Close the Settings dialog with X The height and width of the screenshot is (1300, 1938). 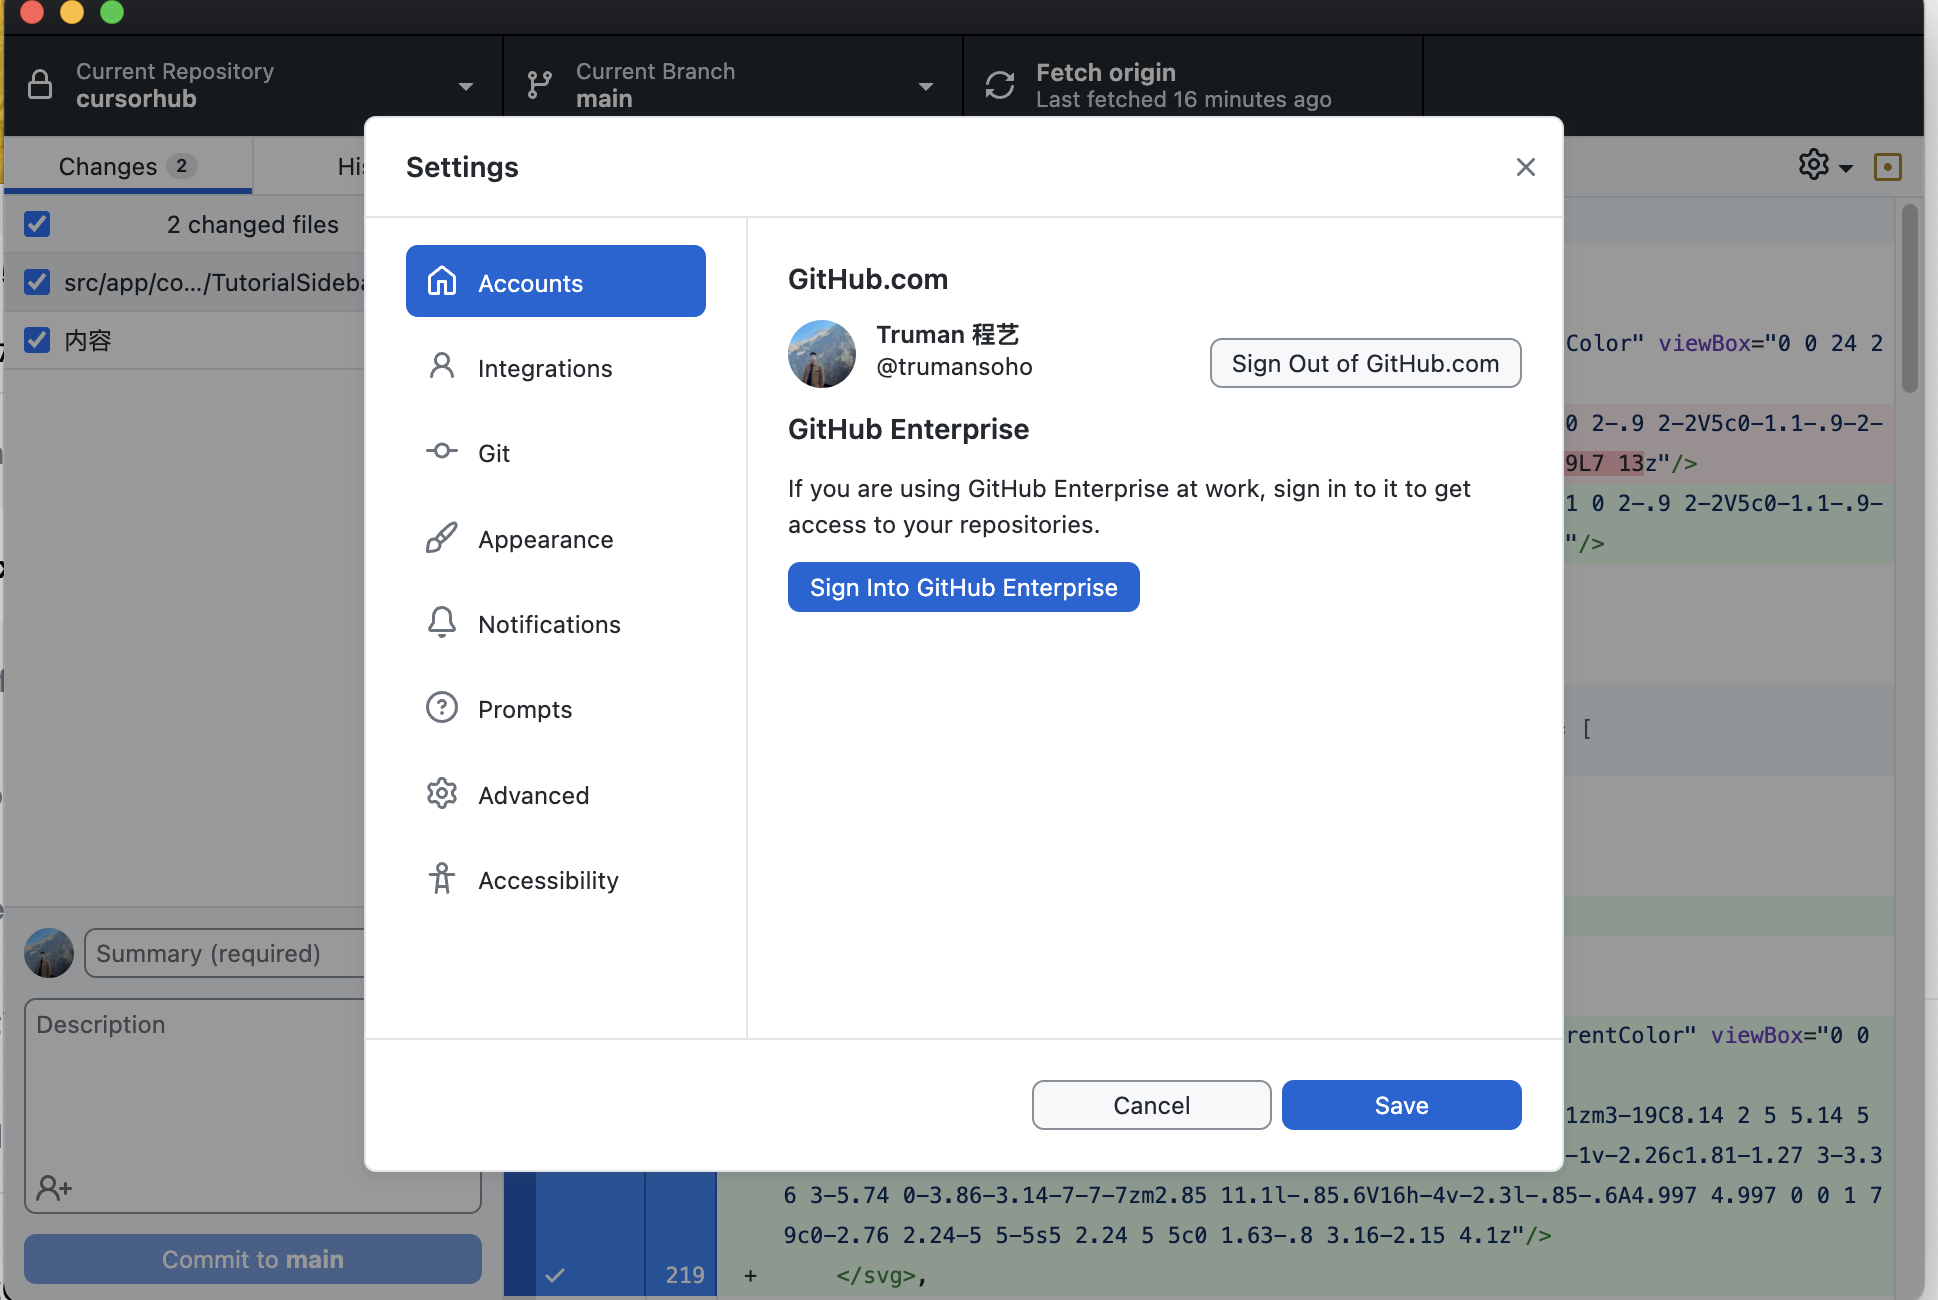pos(1525,167)
